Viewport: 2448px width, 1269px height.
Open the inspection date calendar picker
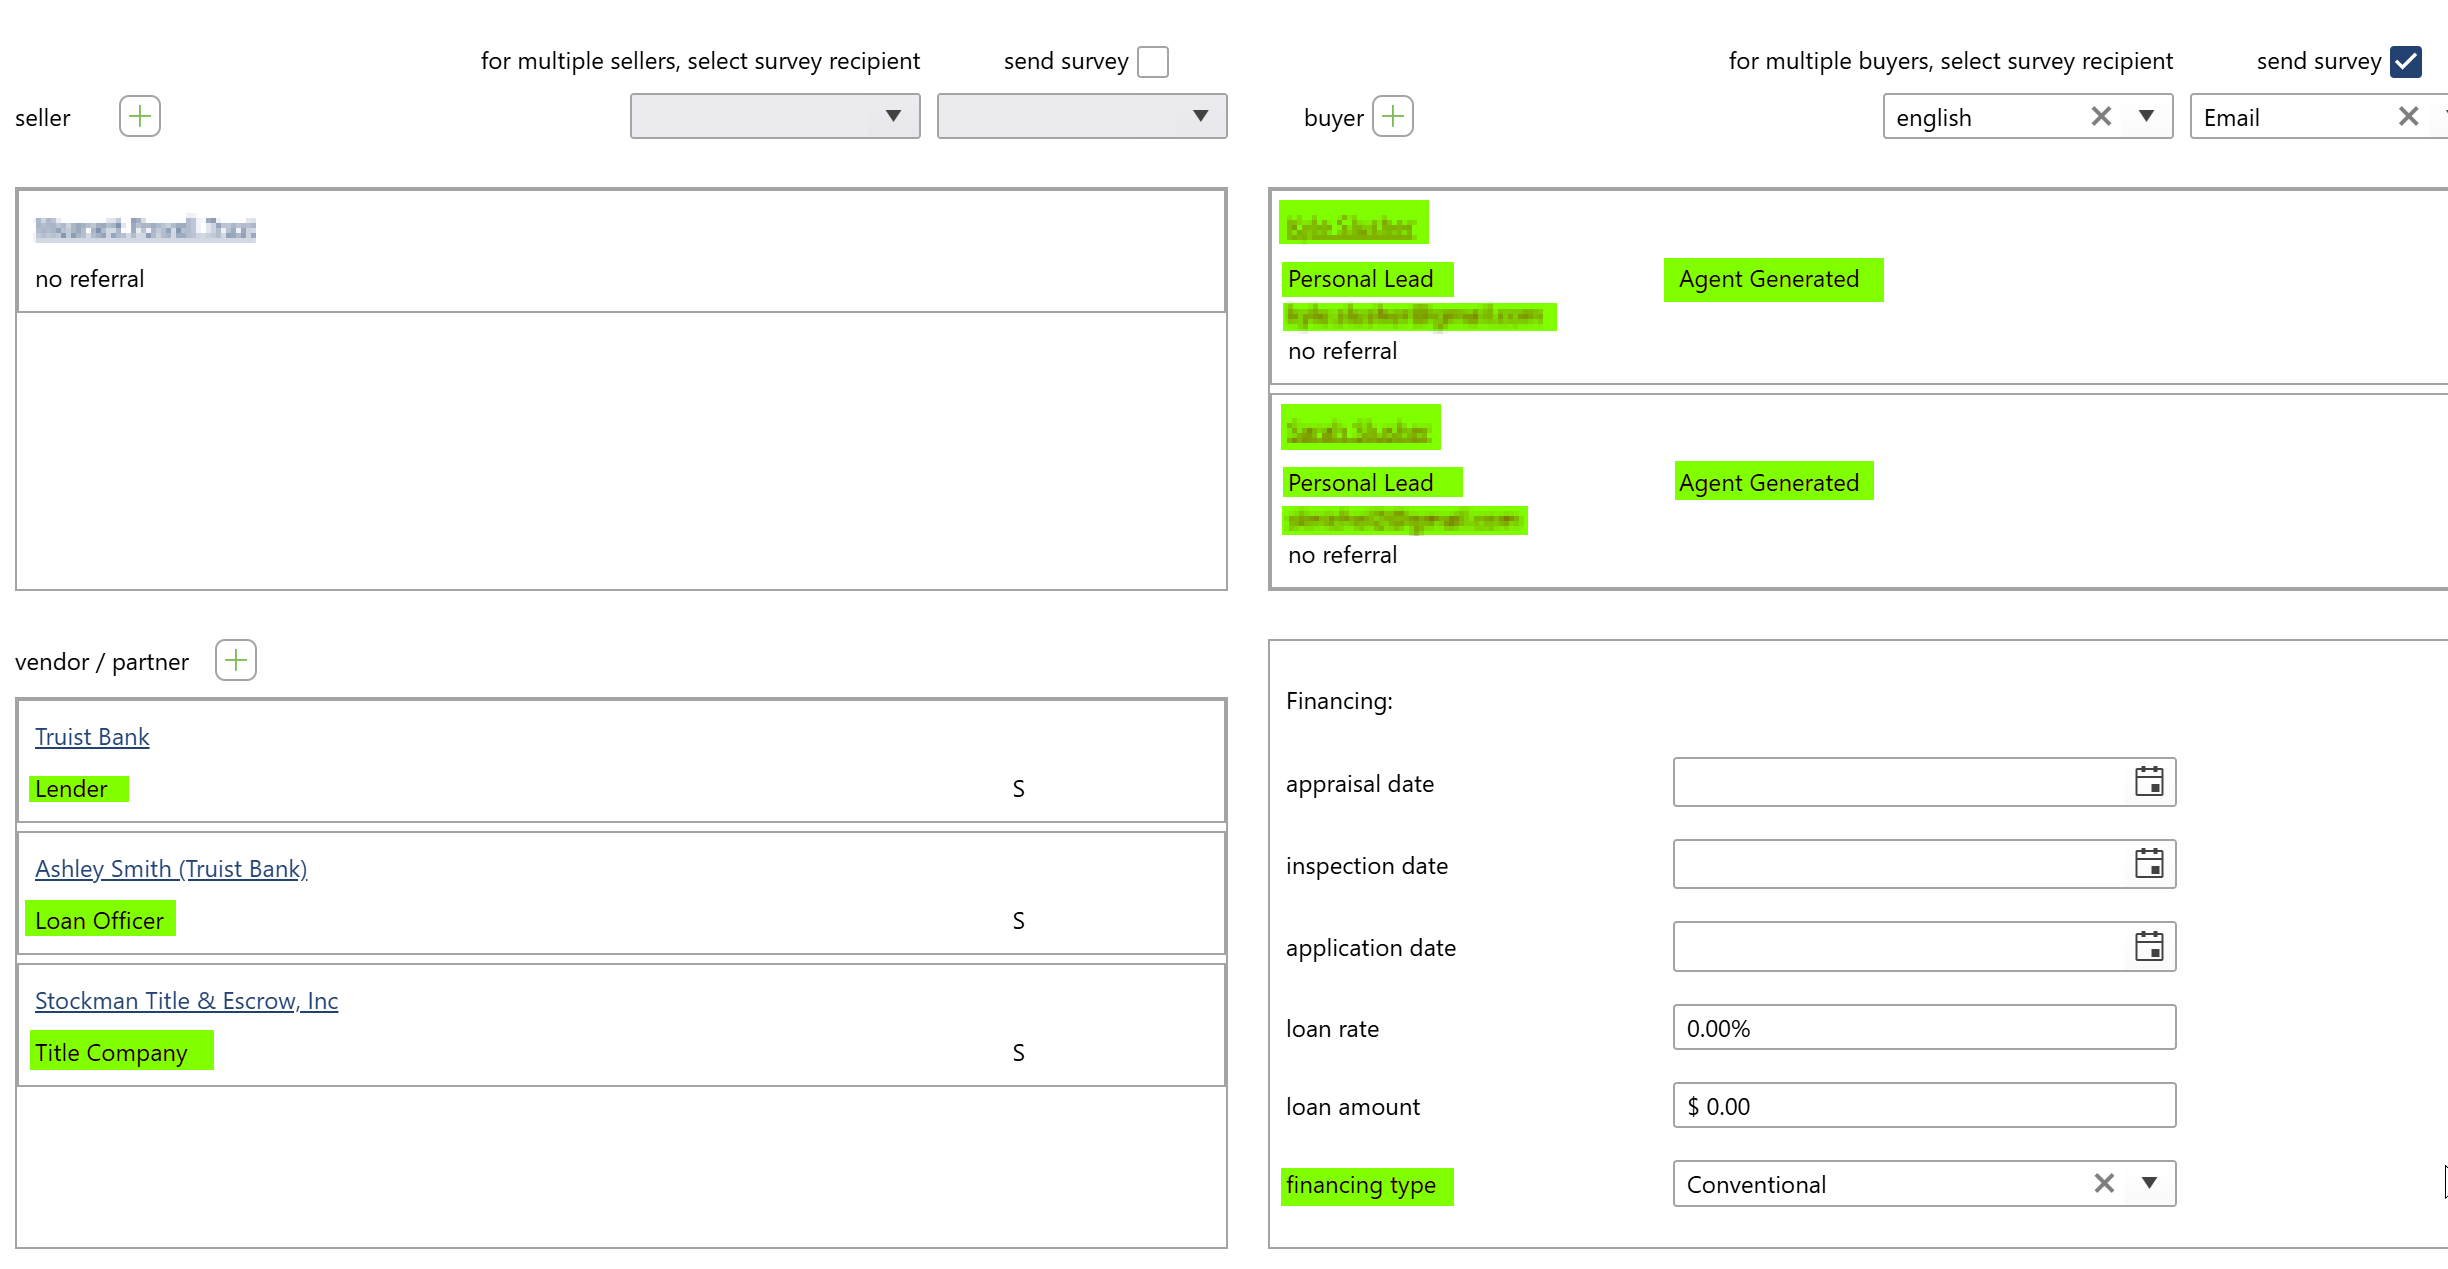click(x=2149, y=864)
